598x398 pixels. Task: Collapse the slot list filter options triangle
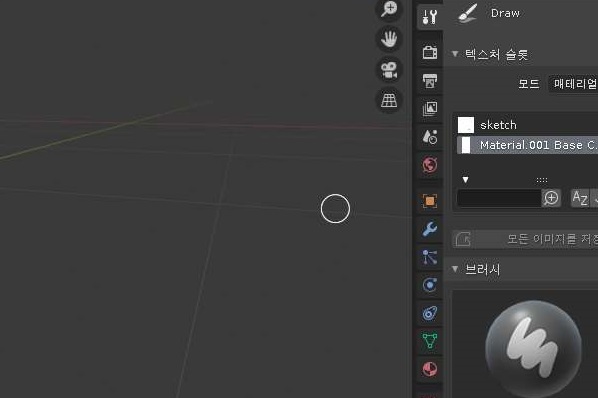[x=465, y=180]
